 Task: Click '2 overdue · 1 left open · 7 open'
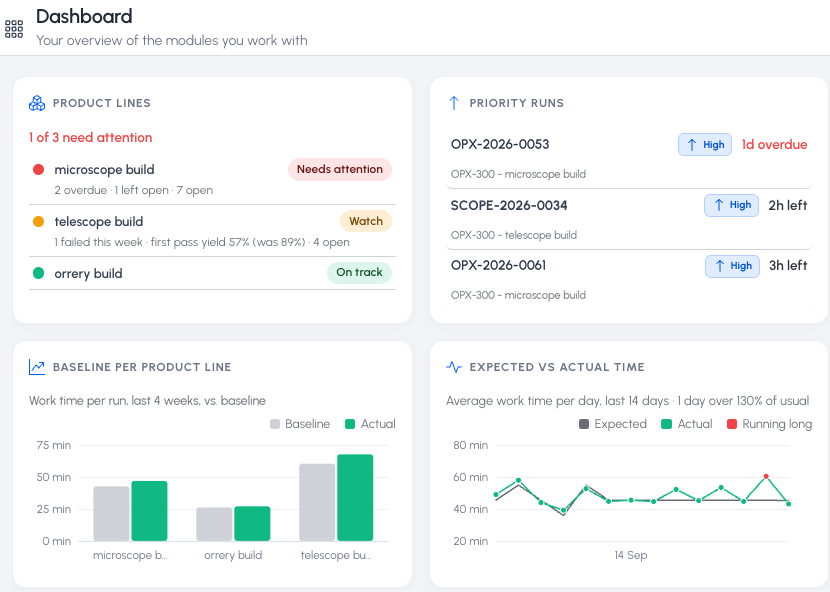click(x=133, y=190)
